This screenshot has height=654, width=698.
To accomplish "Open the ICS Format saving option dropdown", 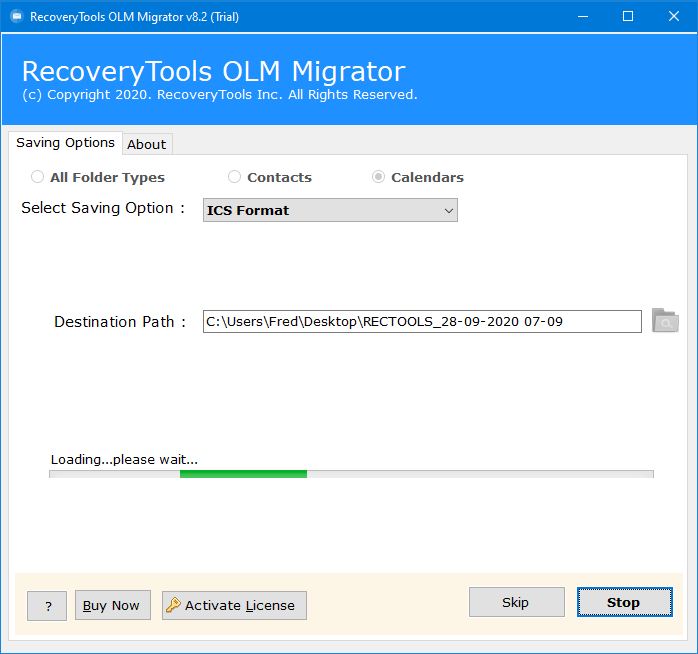I will point(330,210).
